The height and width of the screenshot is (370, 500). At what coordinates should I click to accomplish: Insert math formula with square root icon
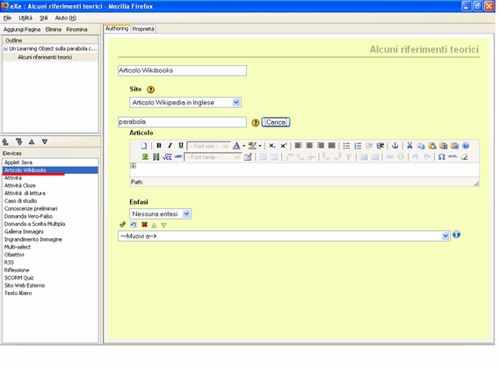point(167,157)
